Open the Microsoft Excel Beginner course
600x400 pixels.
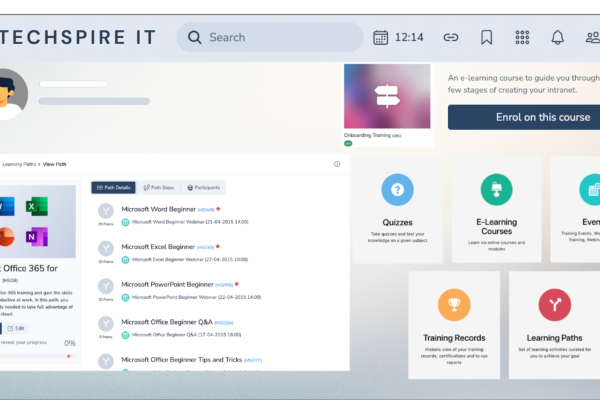[158, 246]
